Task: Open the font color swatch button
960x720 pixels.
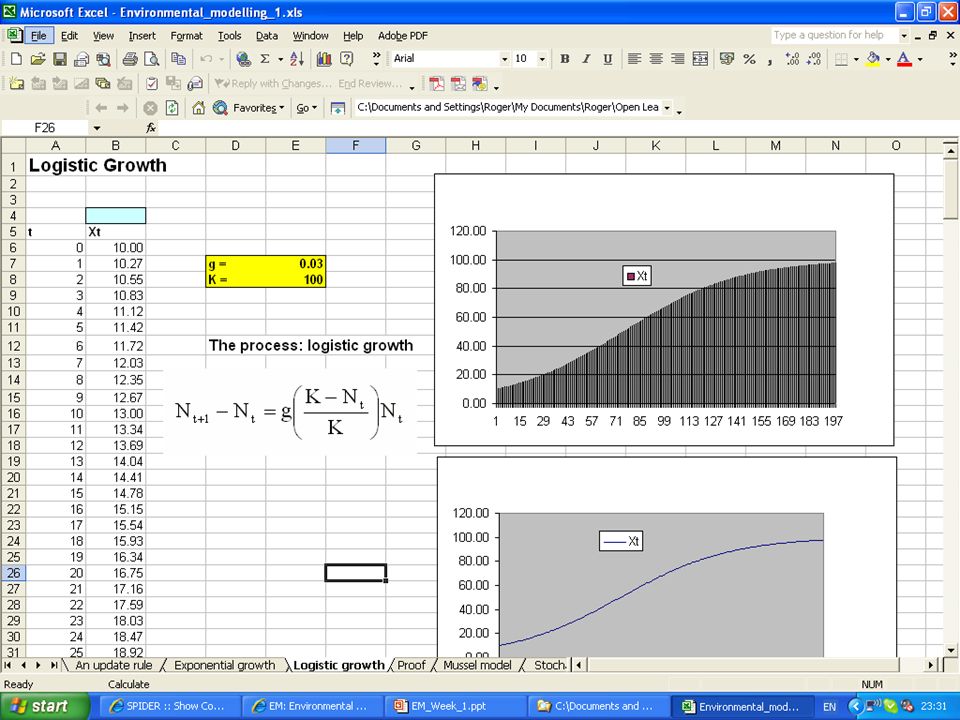Action: (904, 59)
